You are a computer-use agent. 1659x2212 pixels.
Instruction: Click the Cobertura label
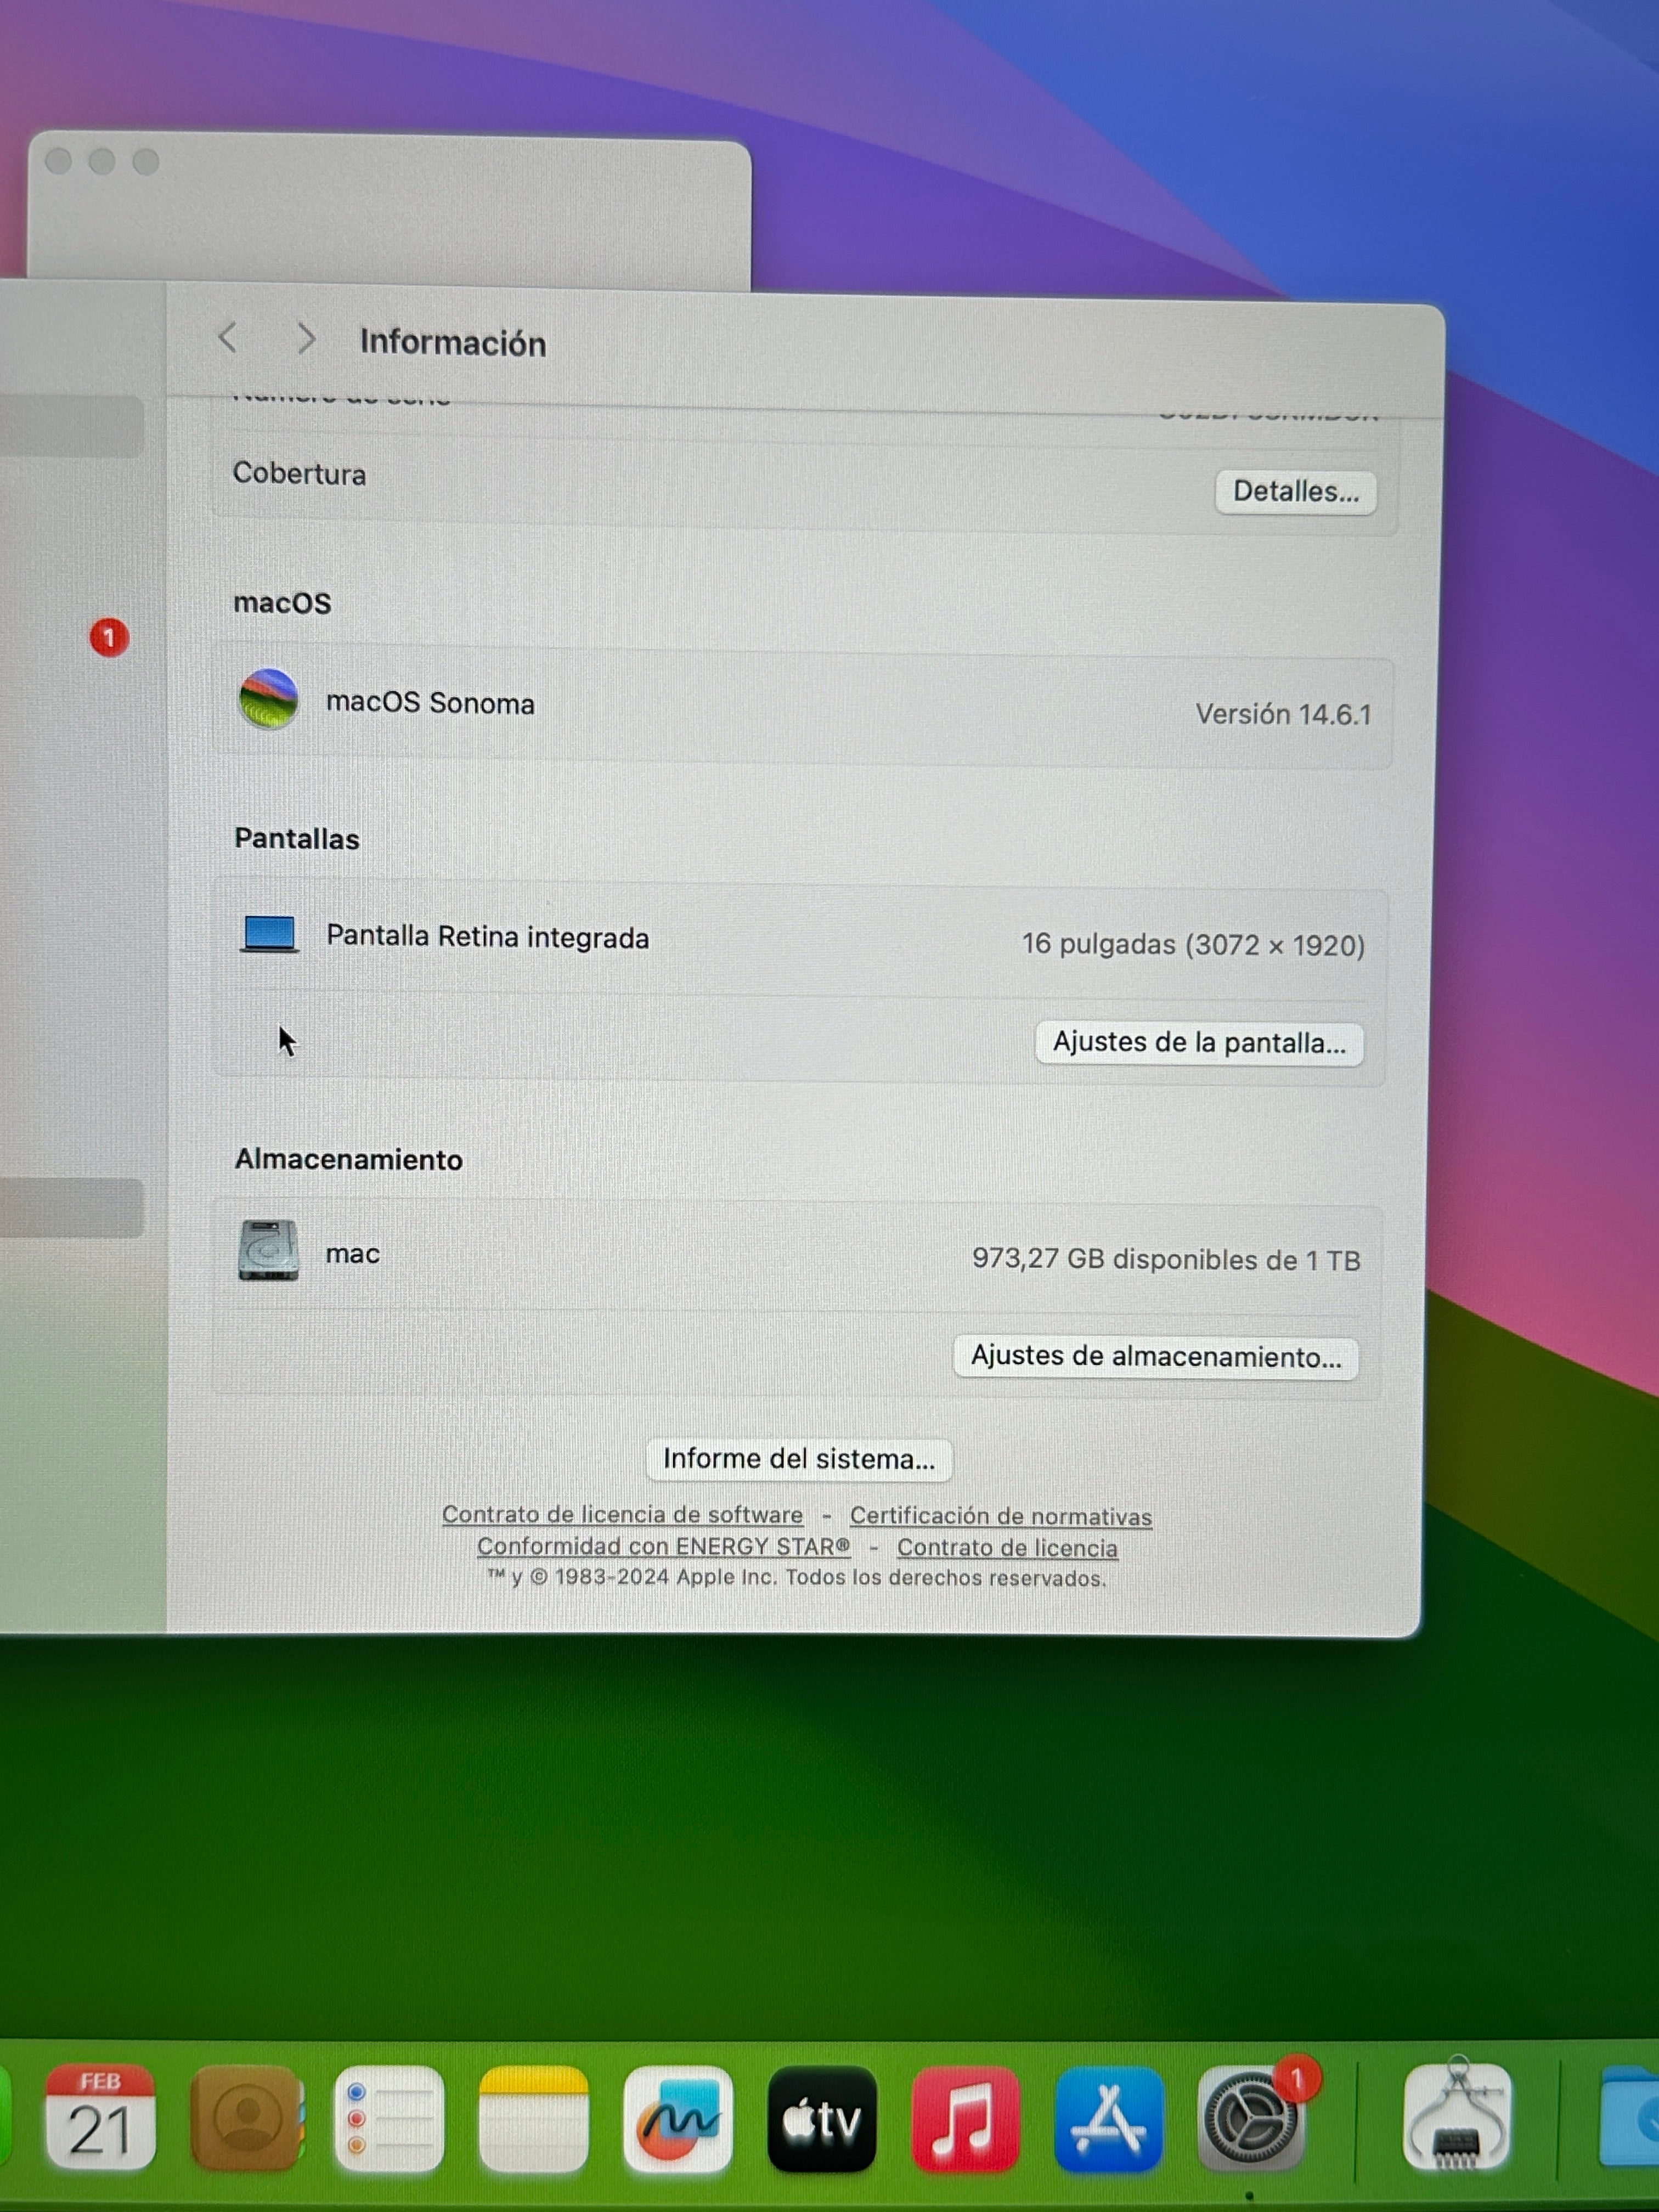pos(299,473)
